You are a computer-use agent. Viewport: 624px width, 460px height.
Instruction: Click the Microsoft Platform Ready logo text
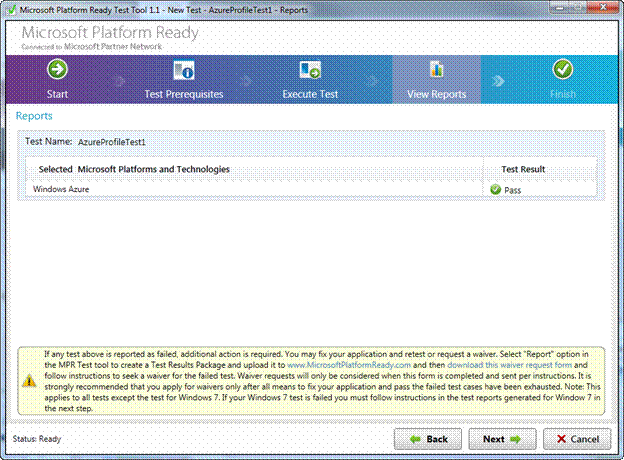tap(110, 33)
